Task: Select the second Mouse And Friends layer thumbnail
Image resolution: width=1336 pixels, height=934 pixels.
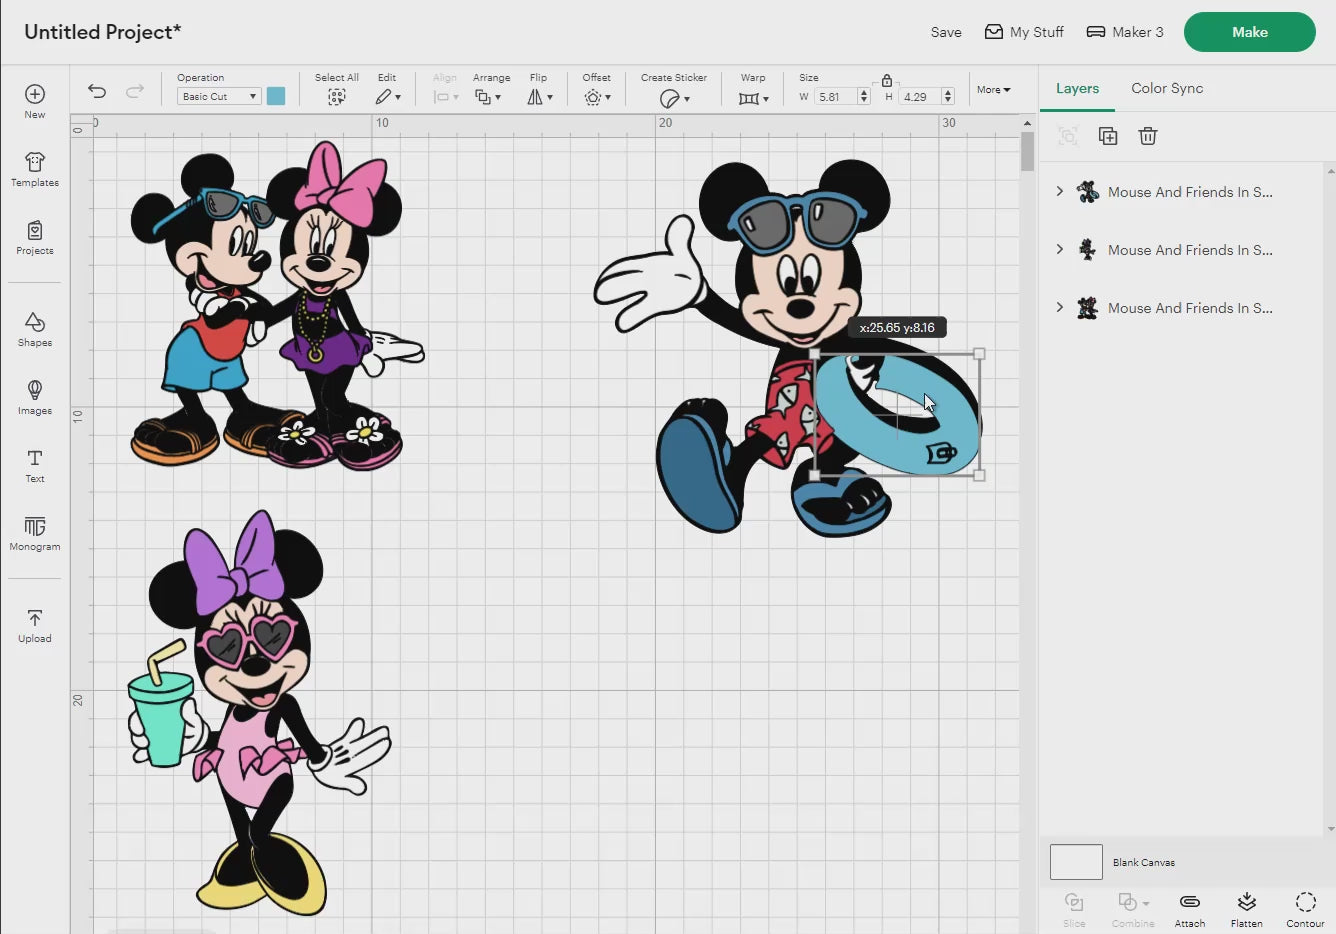Action: pyautogui.click(x=1087, y=250)
